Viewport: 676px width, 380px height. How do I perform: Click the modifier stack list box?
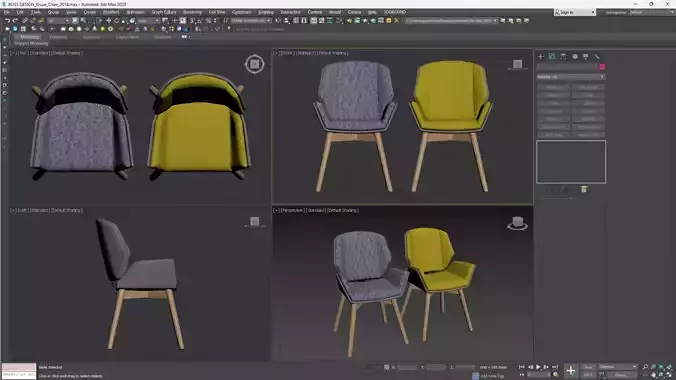tap(571, 162)
